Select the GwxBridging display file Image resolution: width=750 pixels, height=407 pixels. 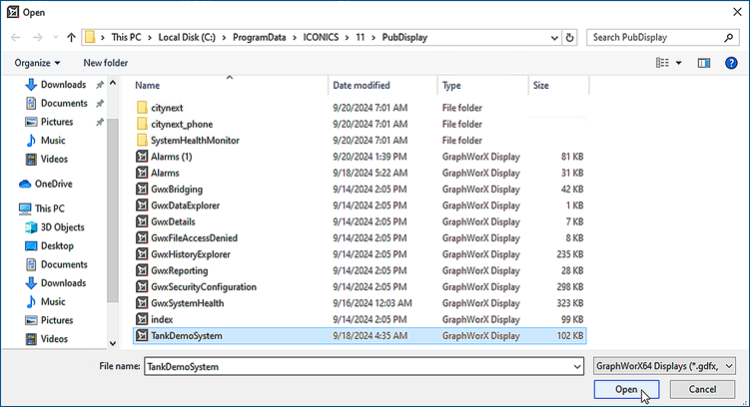[x=174, y=189]
